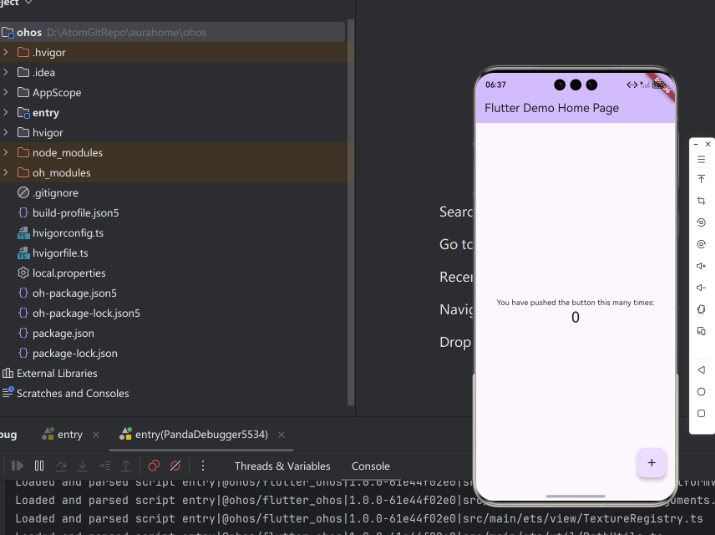Expand the hvigor folder
The height and width of the screenshot is (535, 715).
pyautogui.click(x=5, y=132)
